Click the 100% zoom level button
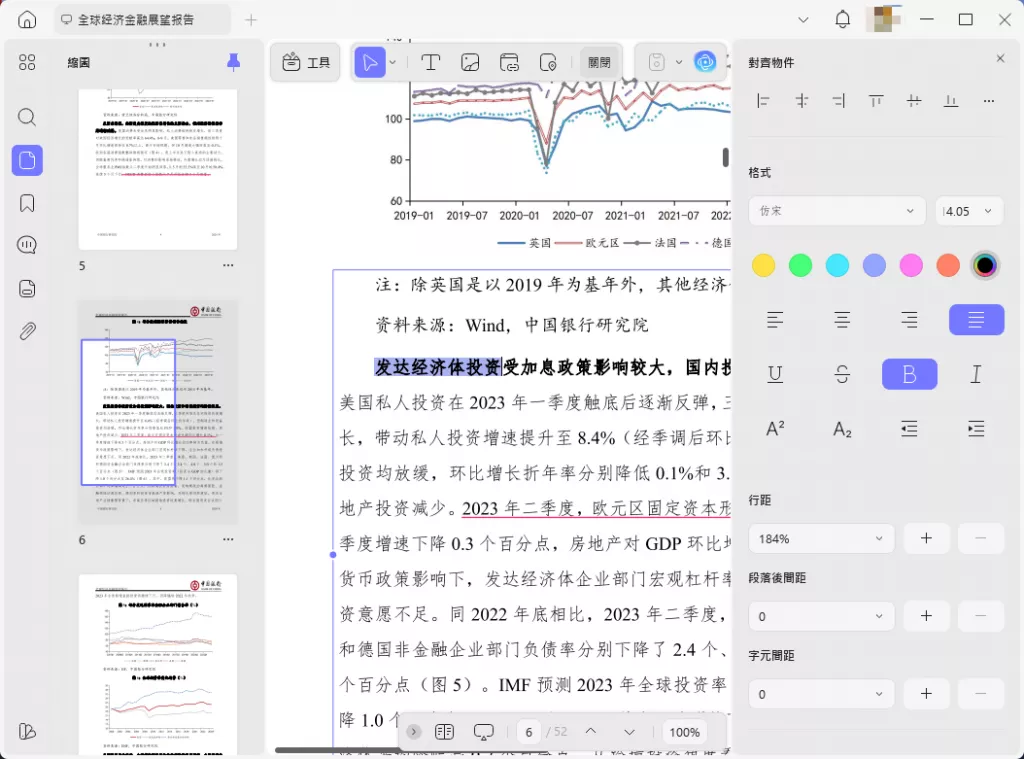Screen dimensions: 1024x759 point(684,732)
